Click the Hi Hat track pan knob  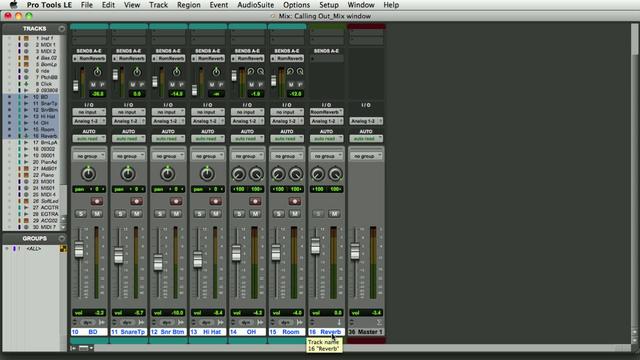click(207, 173)
